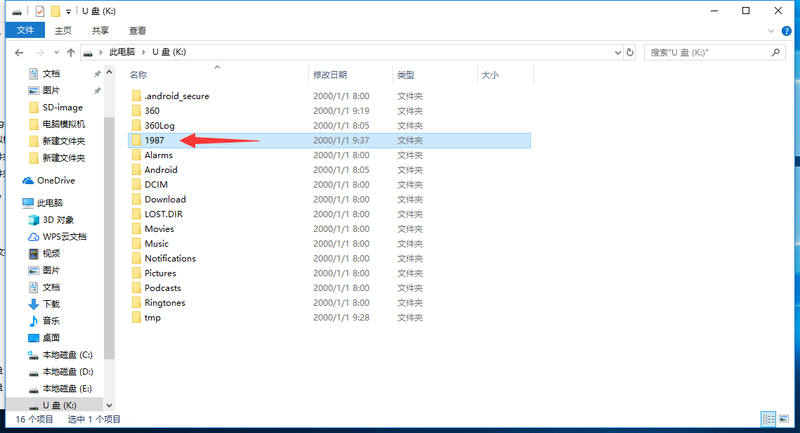
Task: Open Explorer help question mark
Action: pos(786,31)
